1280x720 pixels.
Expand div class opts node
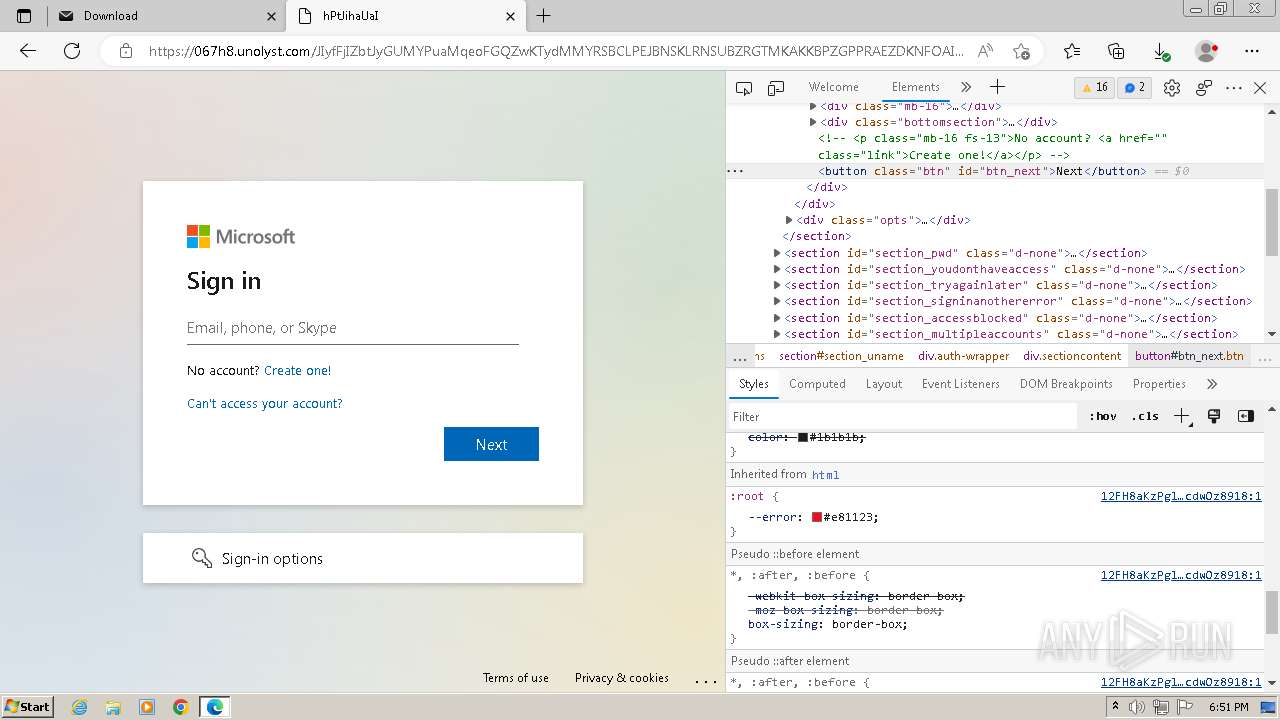click(789, 220)
